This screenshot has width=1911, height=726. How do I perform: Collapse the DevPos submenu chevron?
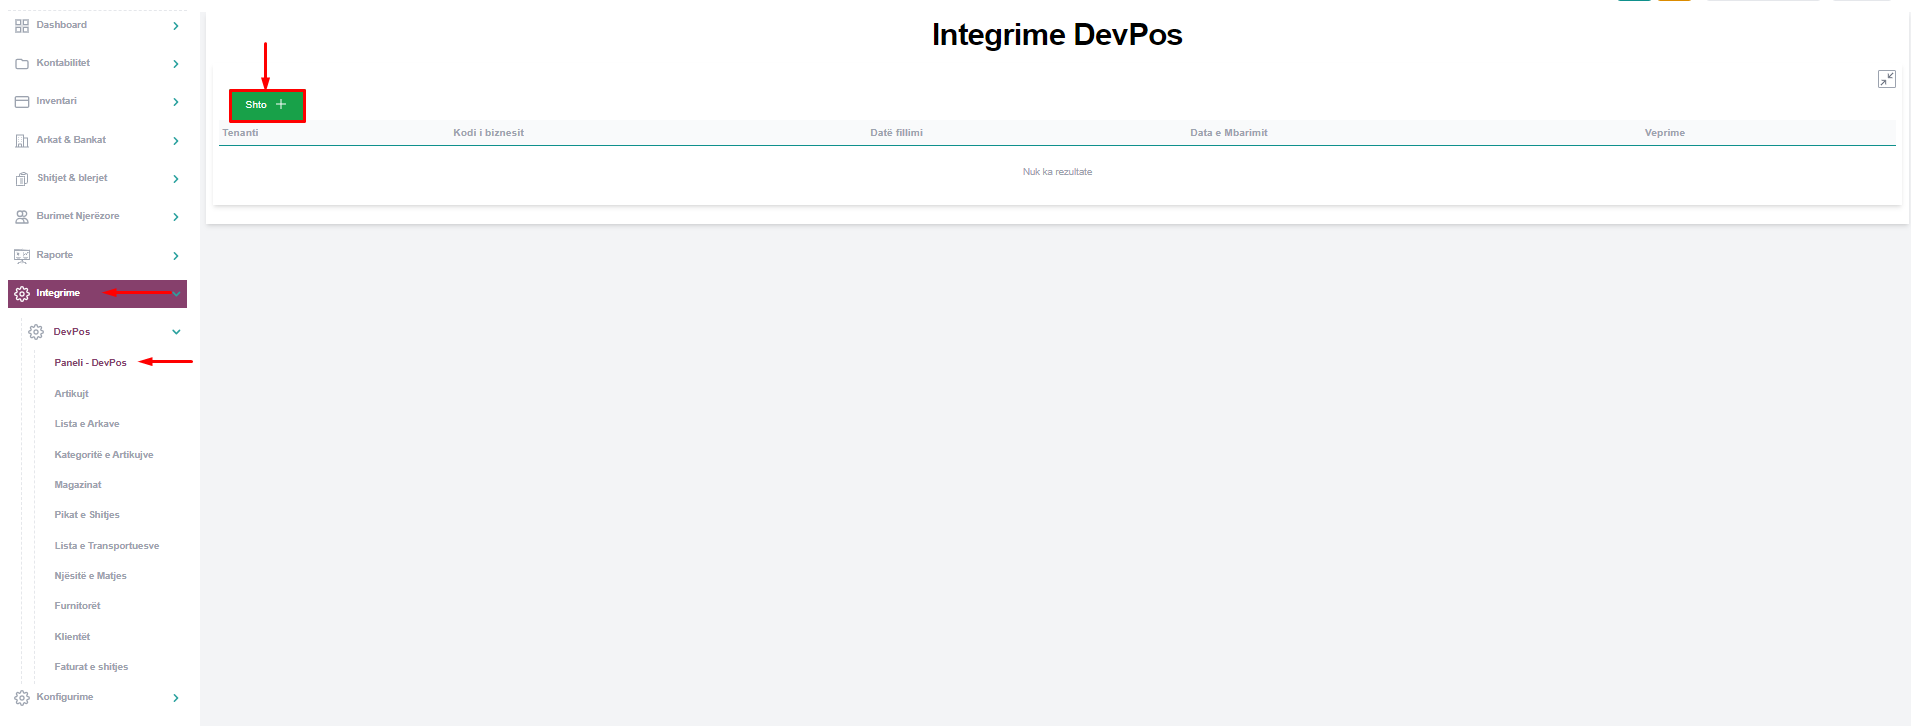click(x=176, y=332)
